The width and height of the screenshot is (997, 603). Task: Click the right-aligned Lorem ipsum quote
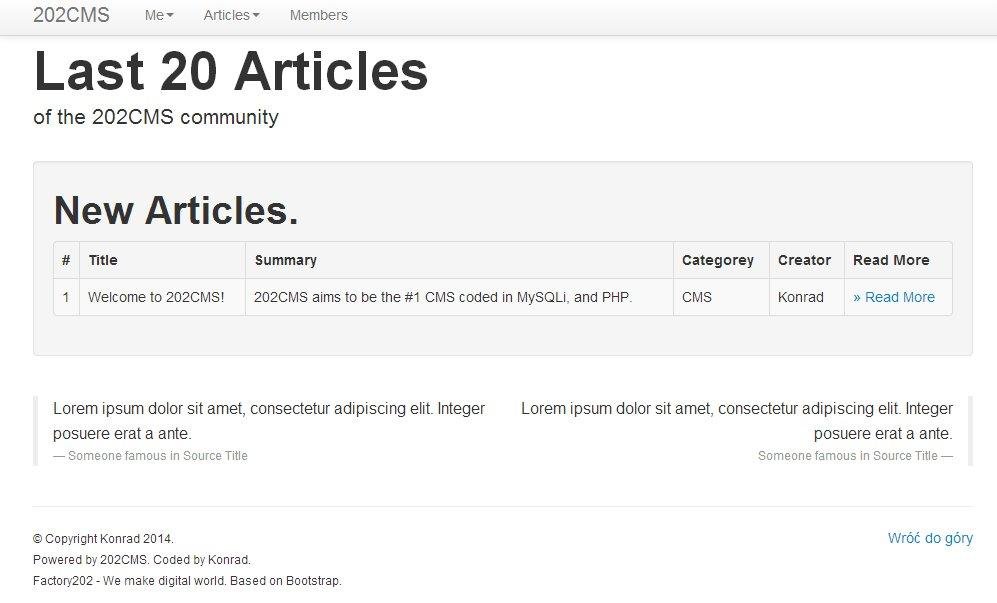coord(737,420)
